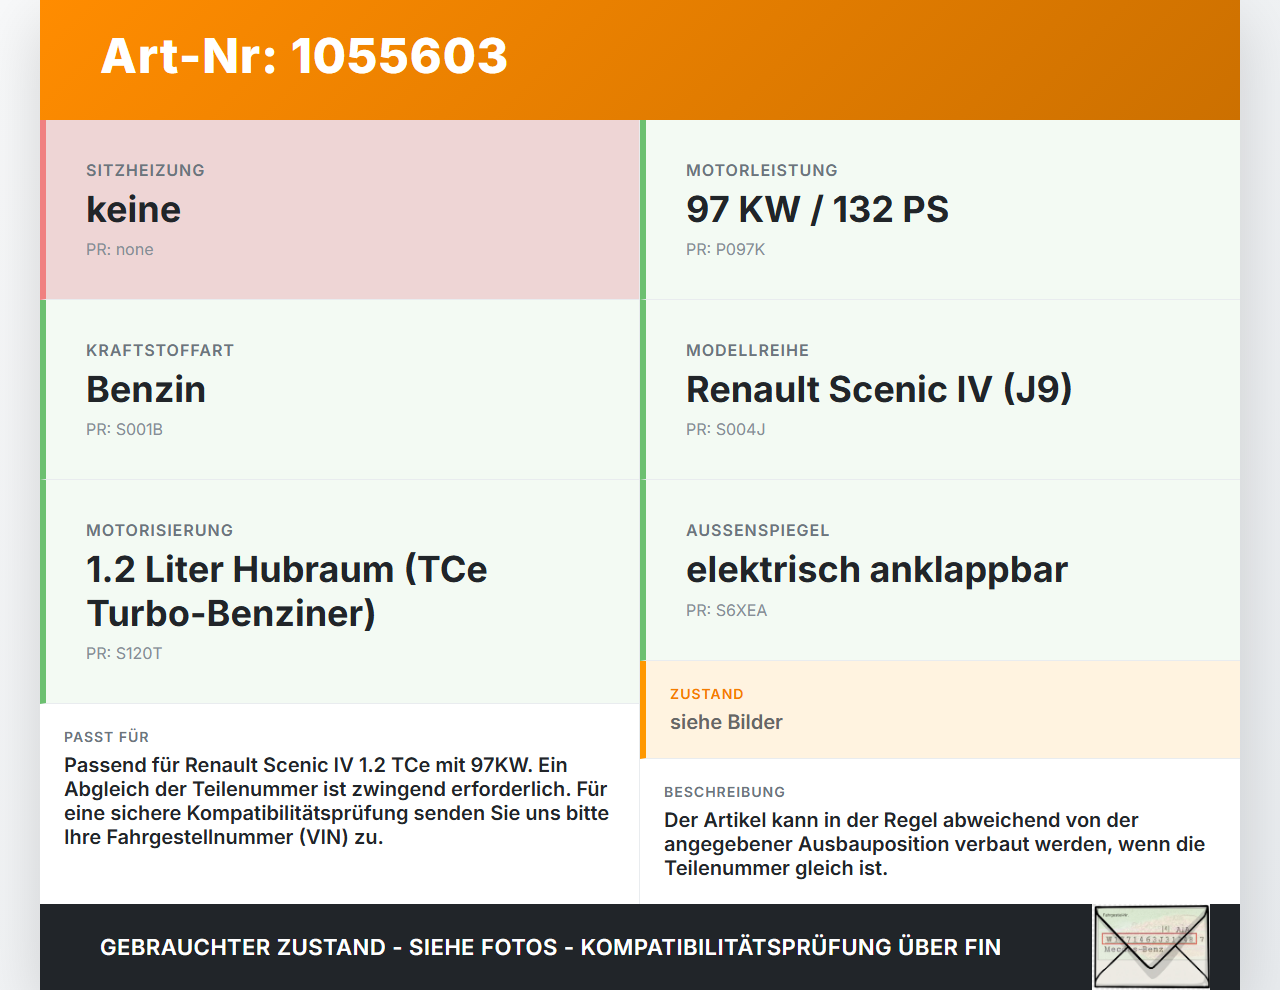
Task: Click the SITZHEIZUNG label
Action: [145, 170]
